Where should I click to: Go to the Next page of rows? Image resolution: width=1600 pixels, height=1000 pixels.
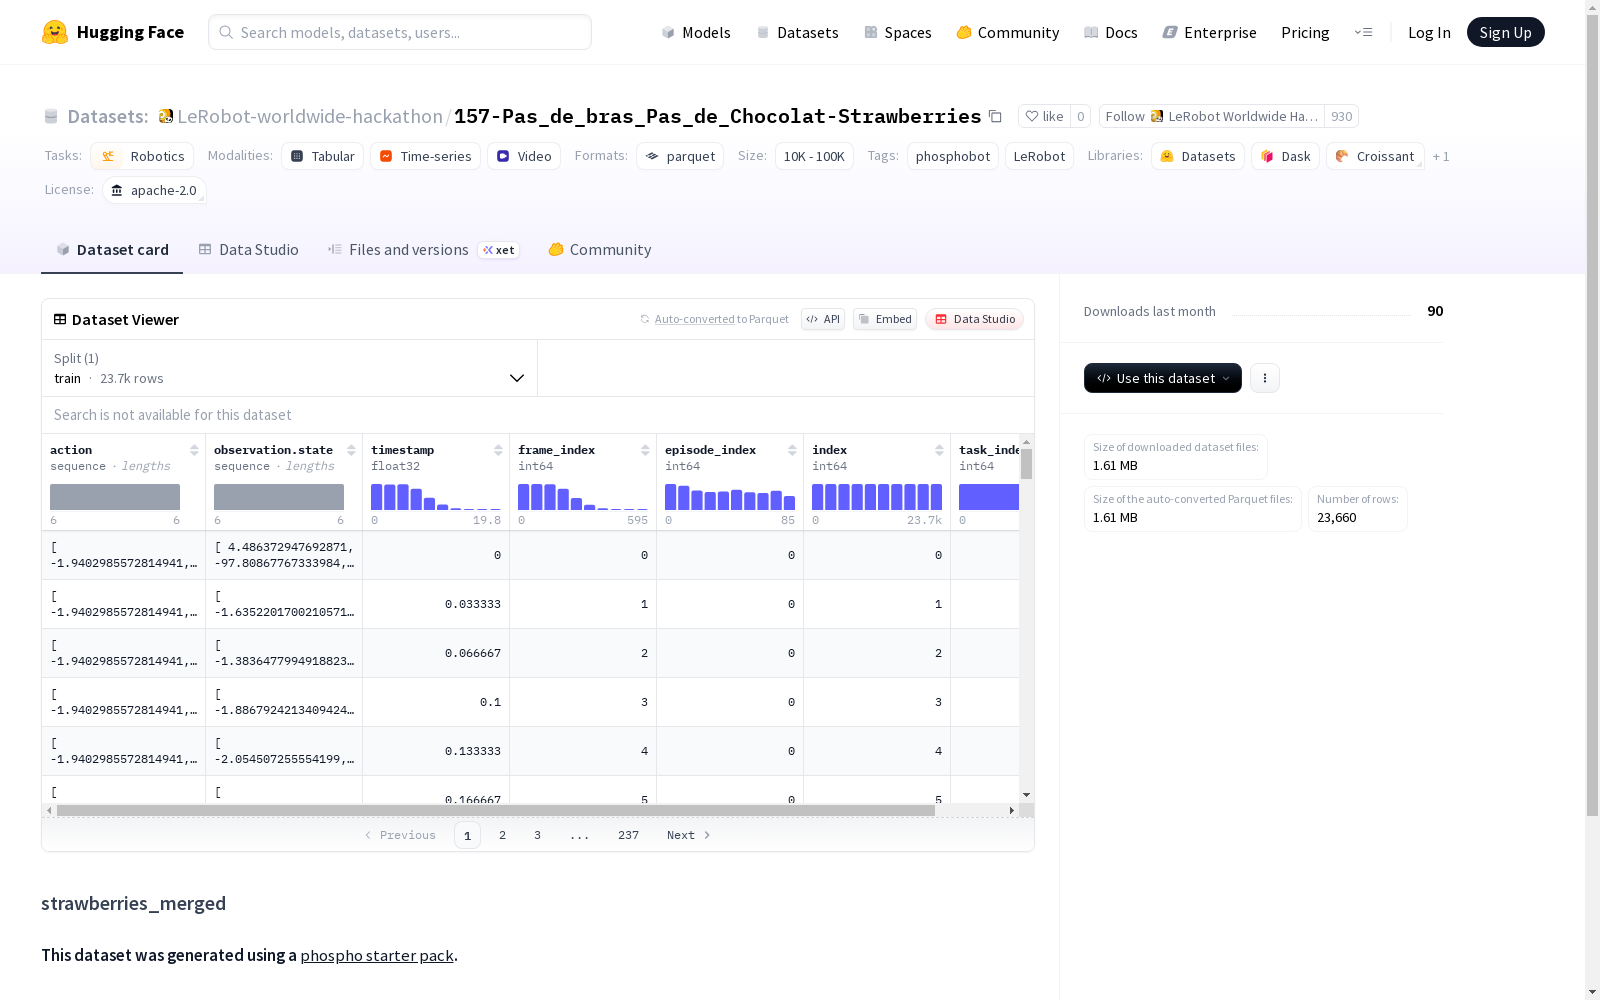pos(688,835)
